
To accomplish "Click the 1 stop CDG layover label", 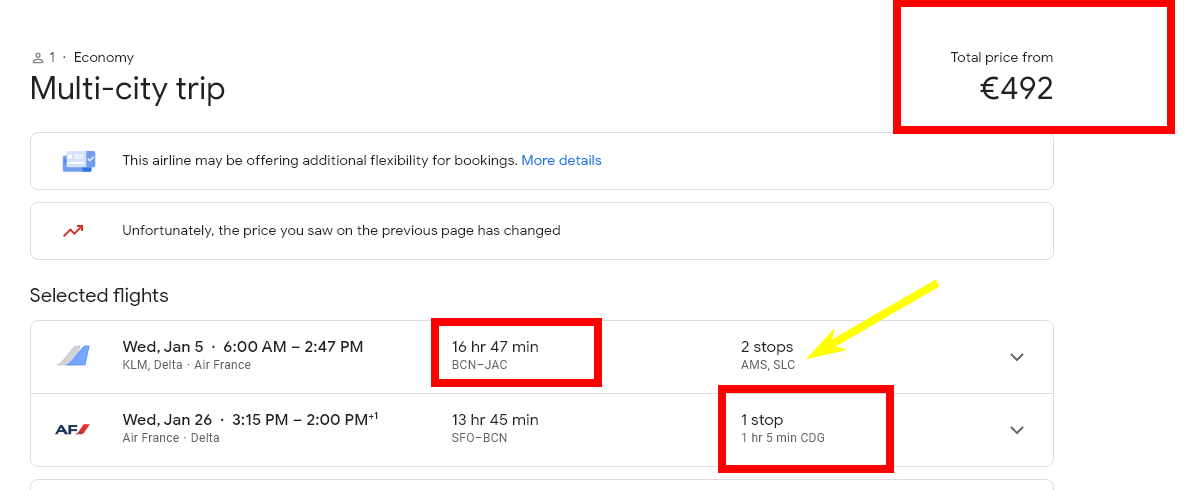I will click(782, 428).
